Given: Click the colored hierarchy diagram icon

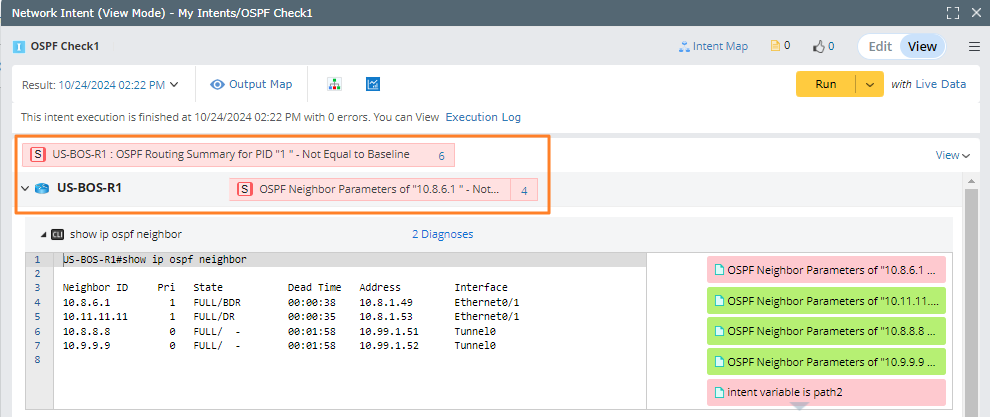Looking at the screenshot, I should 335,84.
